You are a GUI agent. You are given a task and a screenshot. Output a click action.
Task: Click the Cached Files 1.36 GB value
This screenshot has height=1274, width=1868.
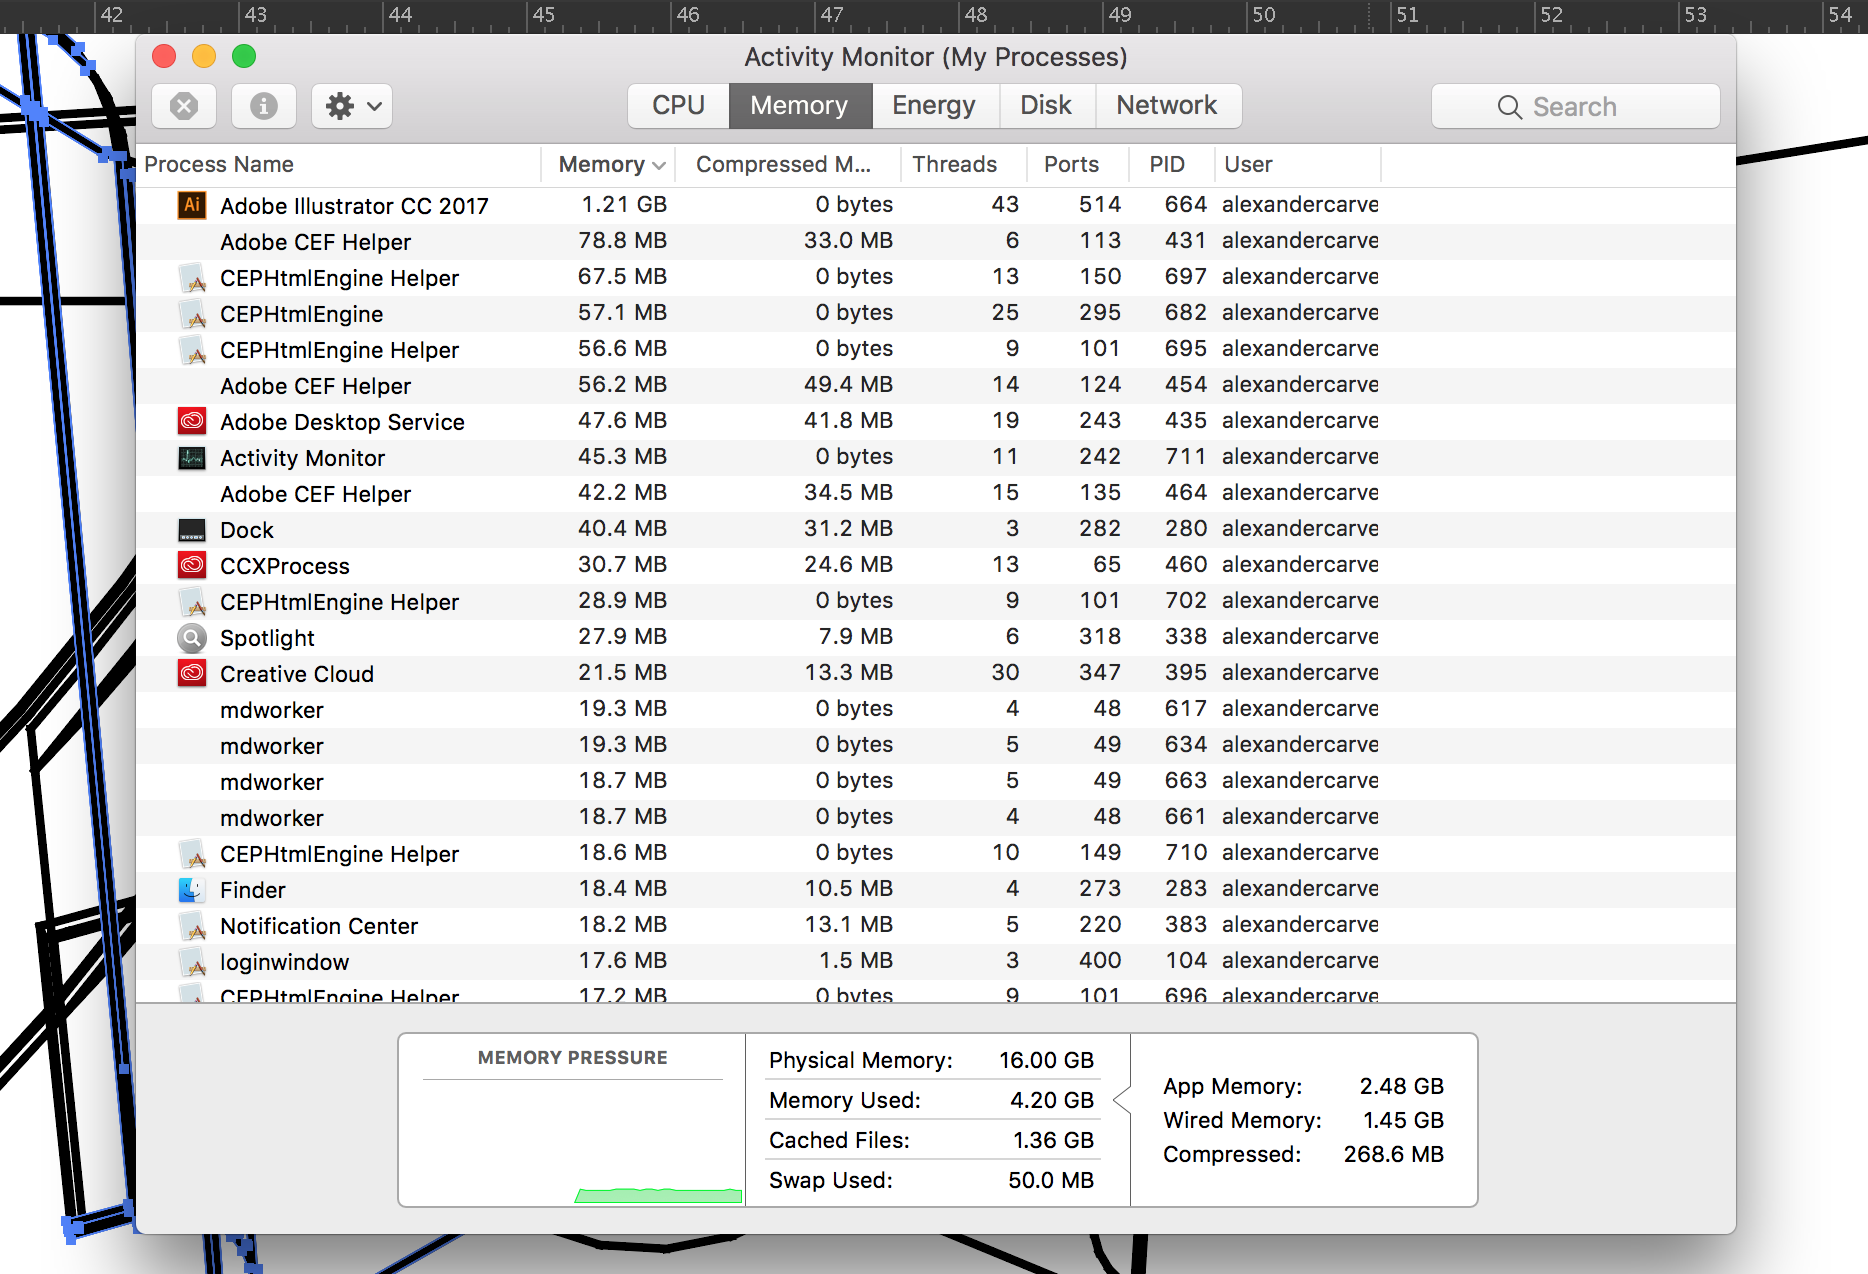pos(1053,1140)
